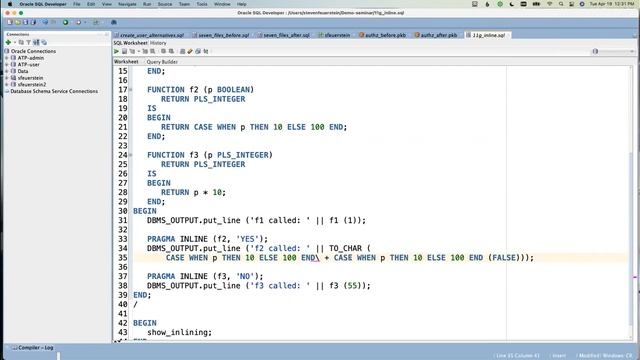Open the Forward navigation history dropdown arrow
The height and width of the screenshot is (360, 640).
pos(85,22)
